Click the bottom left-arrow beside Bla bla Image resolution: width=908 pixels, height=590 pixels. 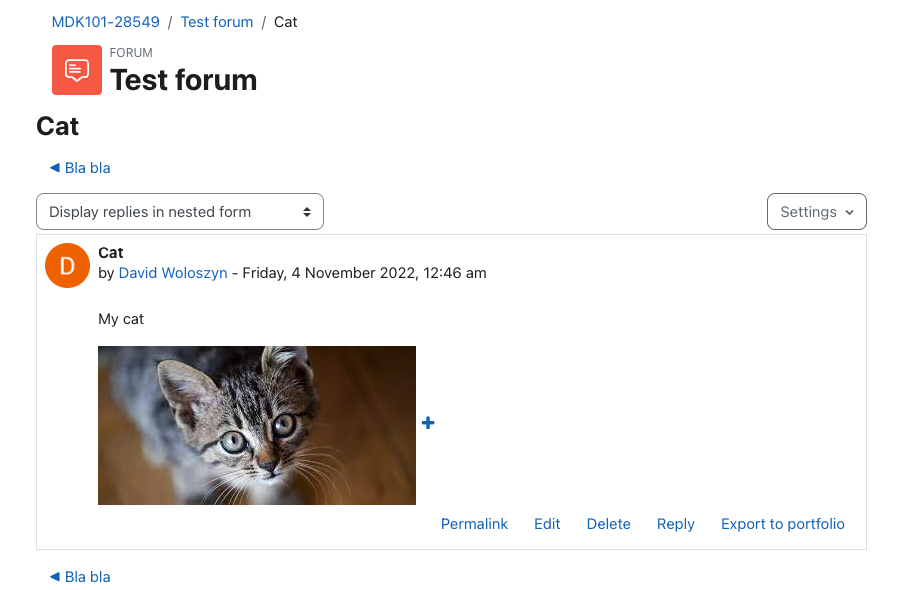coord(55,577)
